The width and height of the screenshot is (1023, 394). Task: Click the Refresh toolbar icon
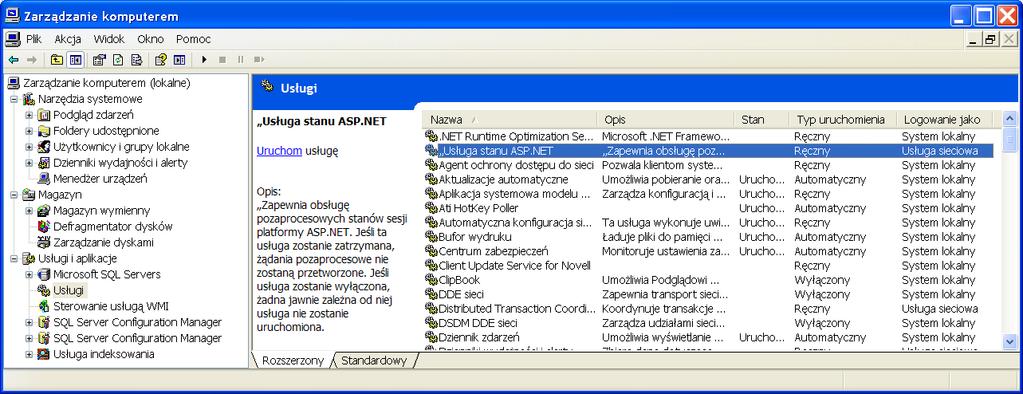point(118,59)
